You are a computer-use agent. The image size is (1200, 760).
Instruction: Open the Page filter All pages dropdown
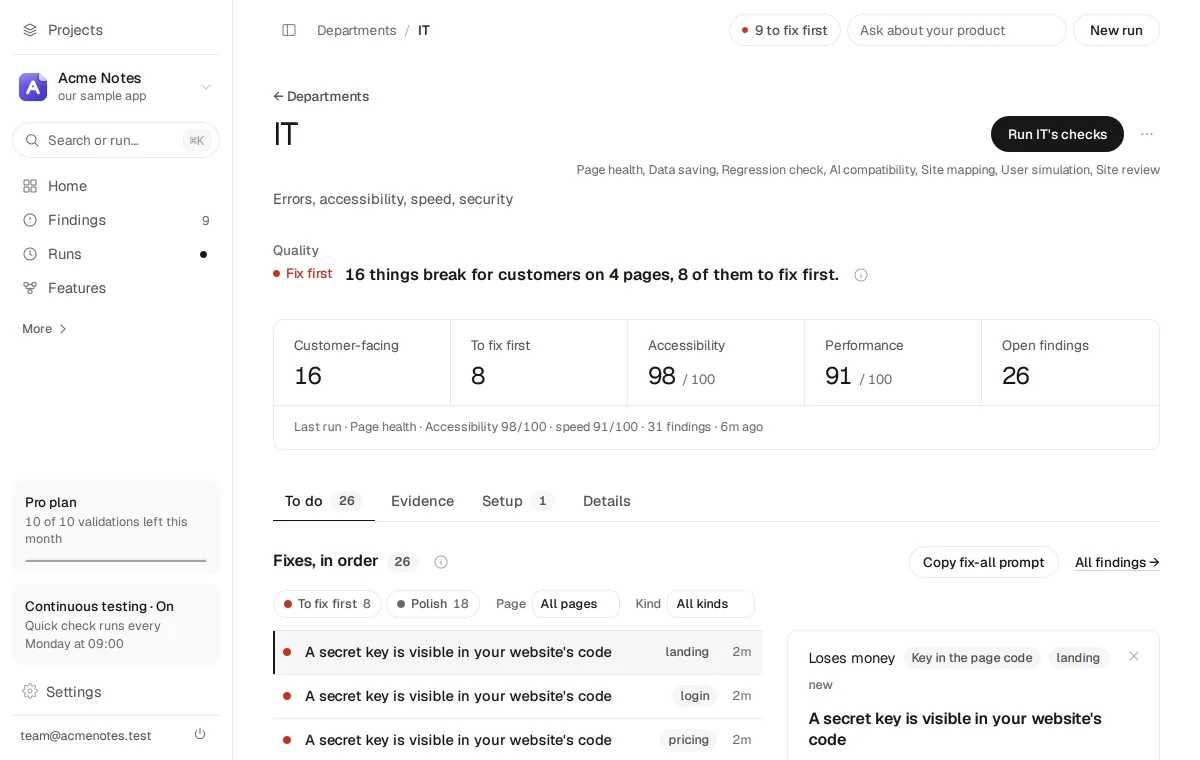pos(576,604)
